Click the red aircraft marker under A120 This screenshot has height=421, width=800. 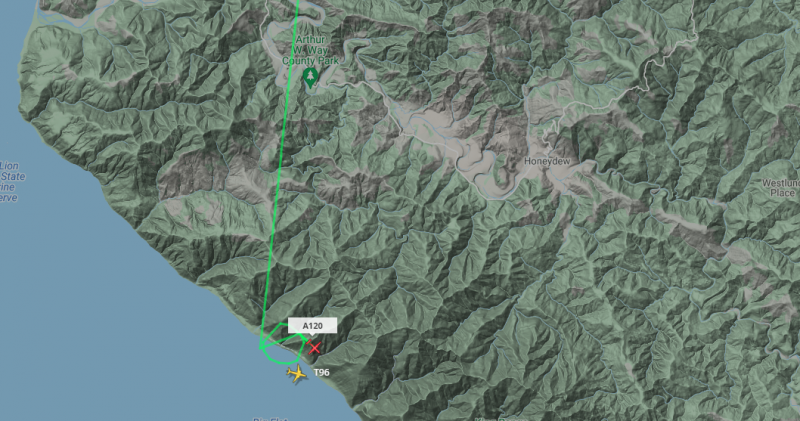[314, 348]
